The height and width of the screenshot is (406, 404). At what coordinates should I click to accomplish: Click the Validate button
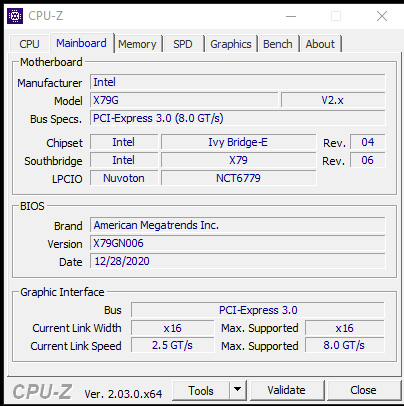tap(286, 390)
